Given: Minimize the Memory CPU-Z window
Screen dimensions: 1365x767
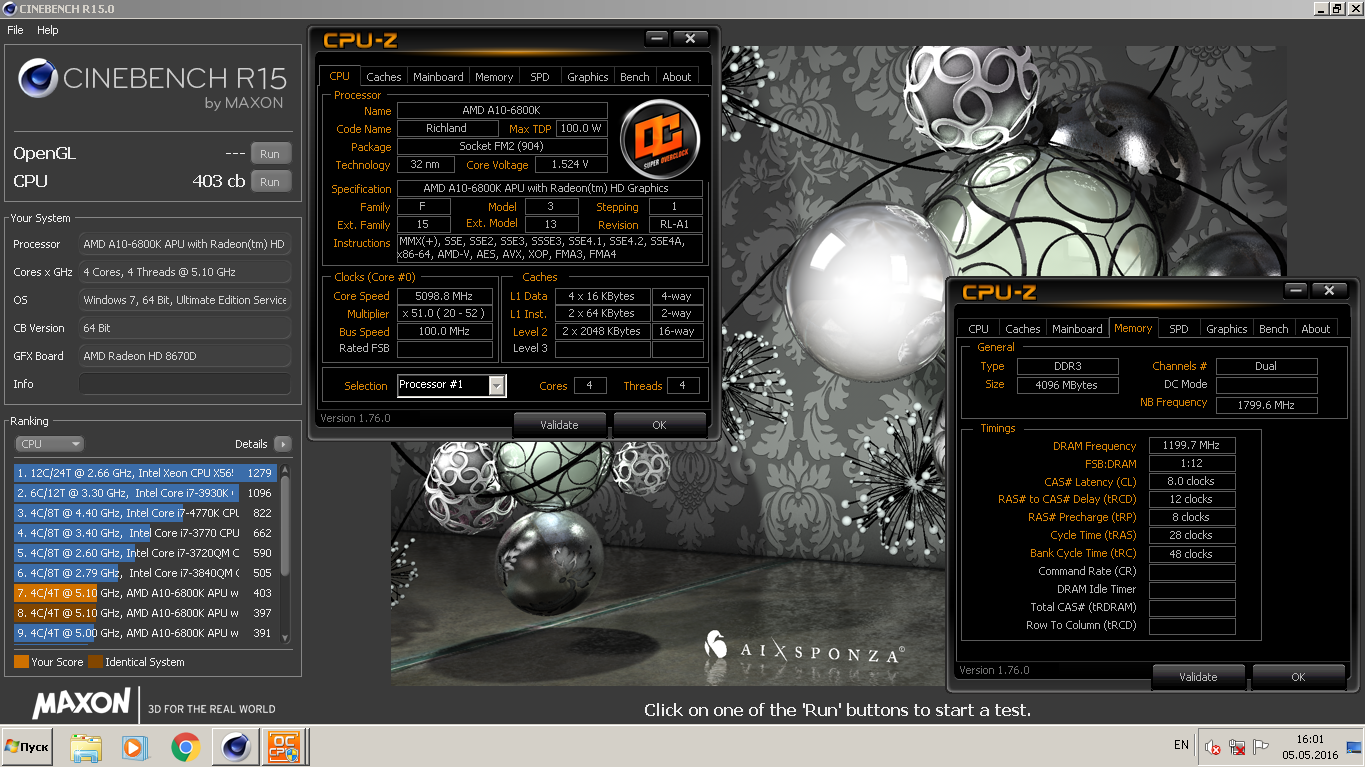Looking at the screenshot, I should (1295, 291).
